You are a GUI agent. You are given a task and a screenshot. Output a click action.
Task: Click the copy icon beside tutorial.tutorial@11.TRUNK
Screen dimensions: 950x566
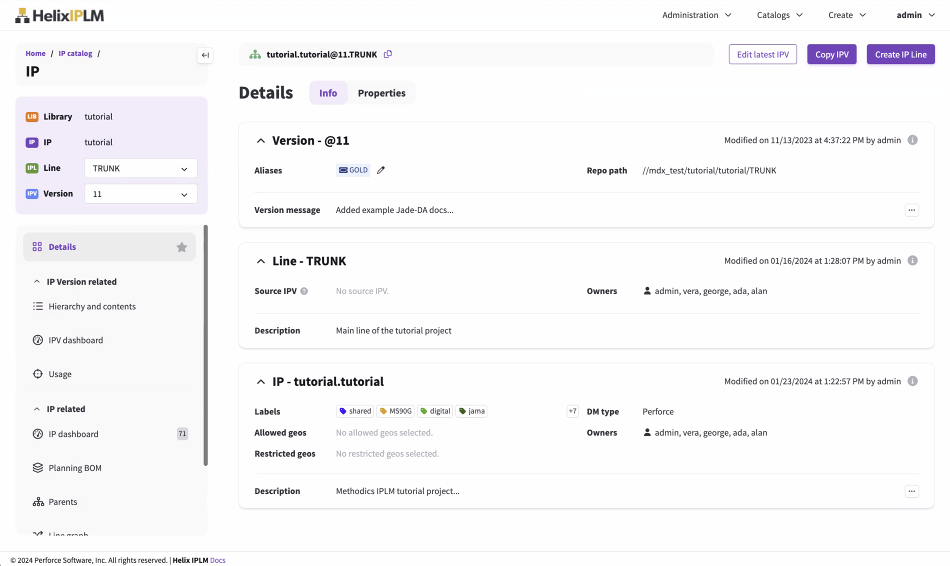tap(388, 54)
